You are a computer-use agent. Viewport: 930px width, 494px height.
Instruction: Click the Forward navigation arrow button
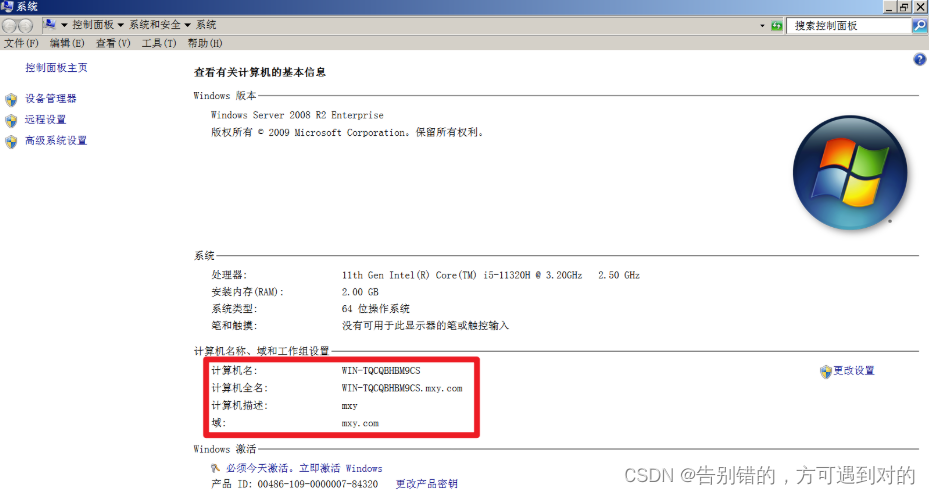(x=26, y=26)
